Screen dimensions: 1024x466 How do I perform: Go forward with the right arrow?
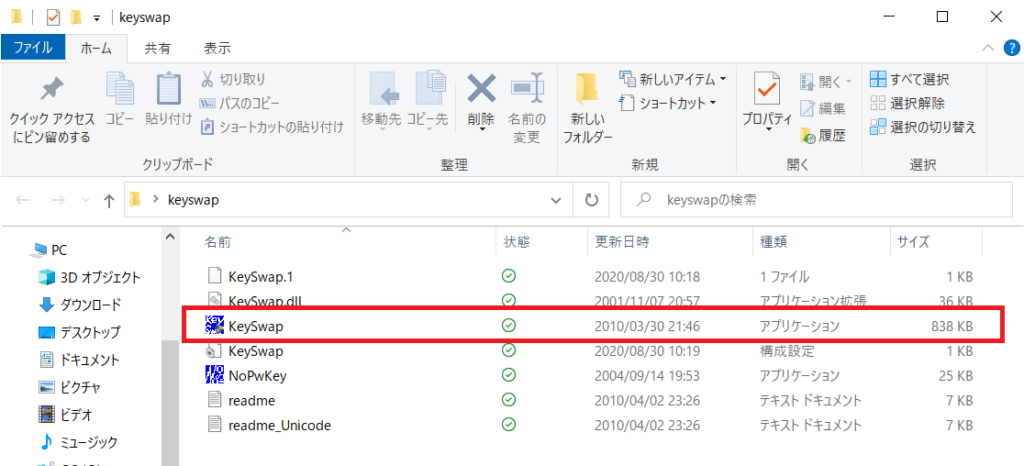tap(58, 200)
